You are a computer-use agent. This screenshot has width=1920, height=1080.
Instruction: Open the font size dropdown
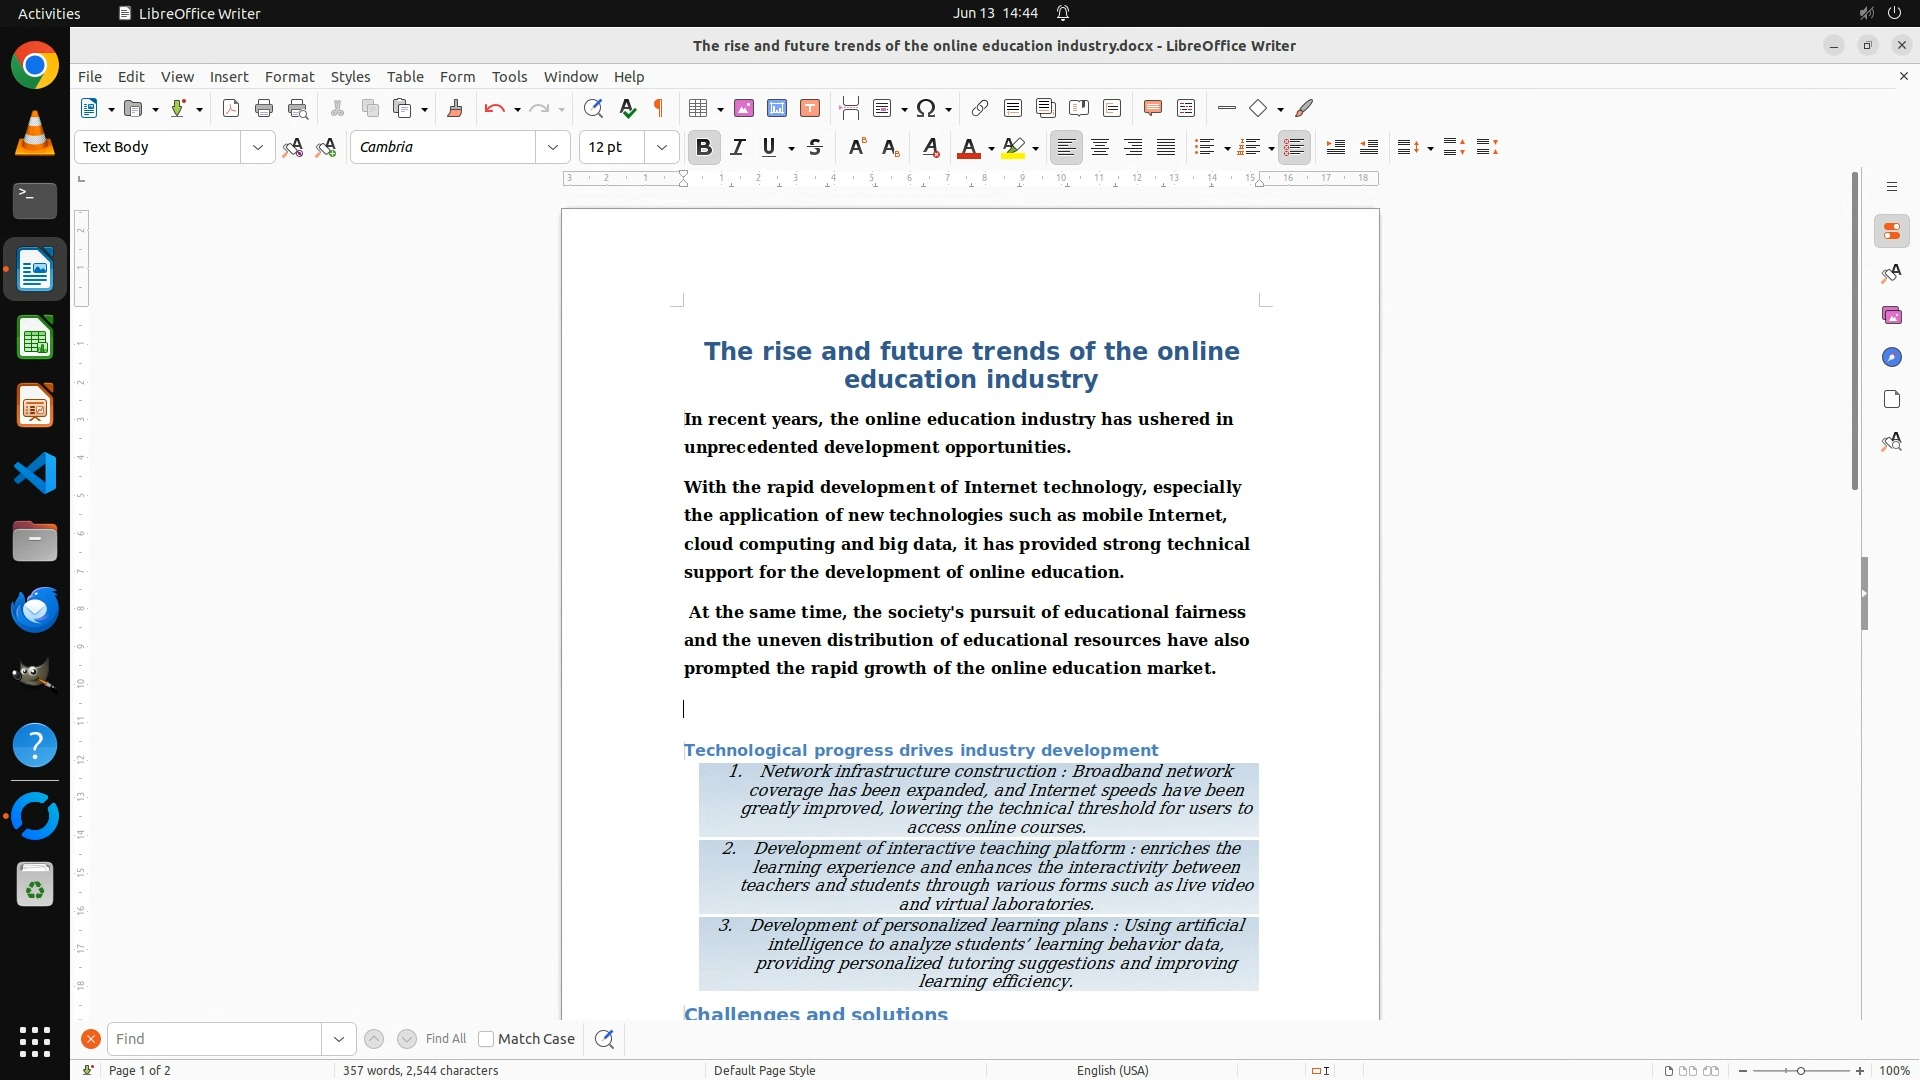coord(662,147)
